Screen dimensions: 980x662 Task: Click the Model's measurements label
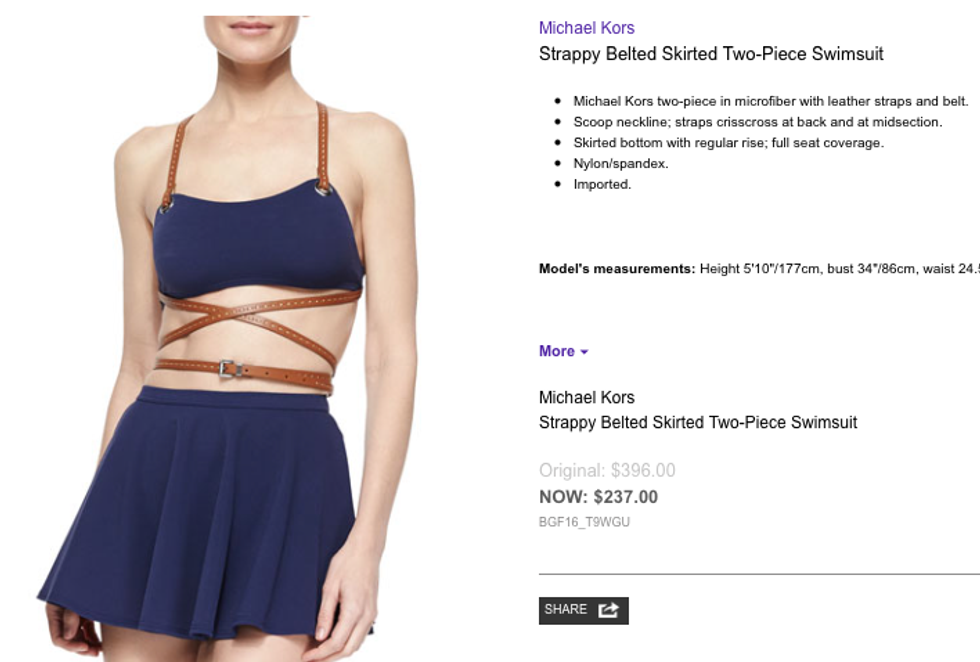pyautogui.click(x=617, y=269)
